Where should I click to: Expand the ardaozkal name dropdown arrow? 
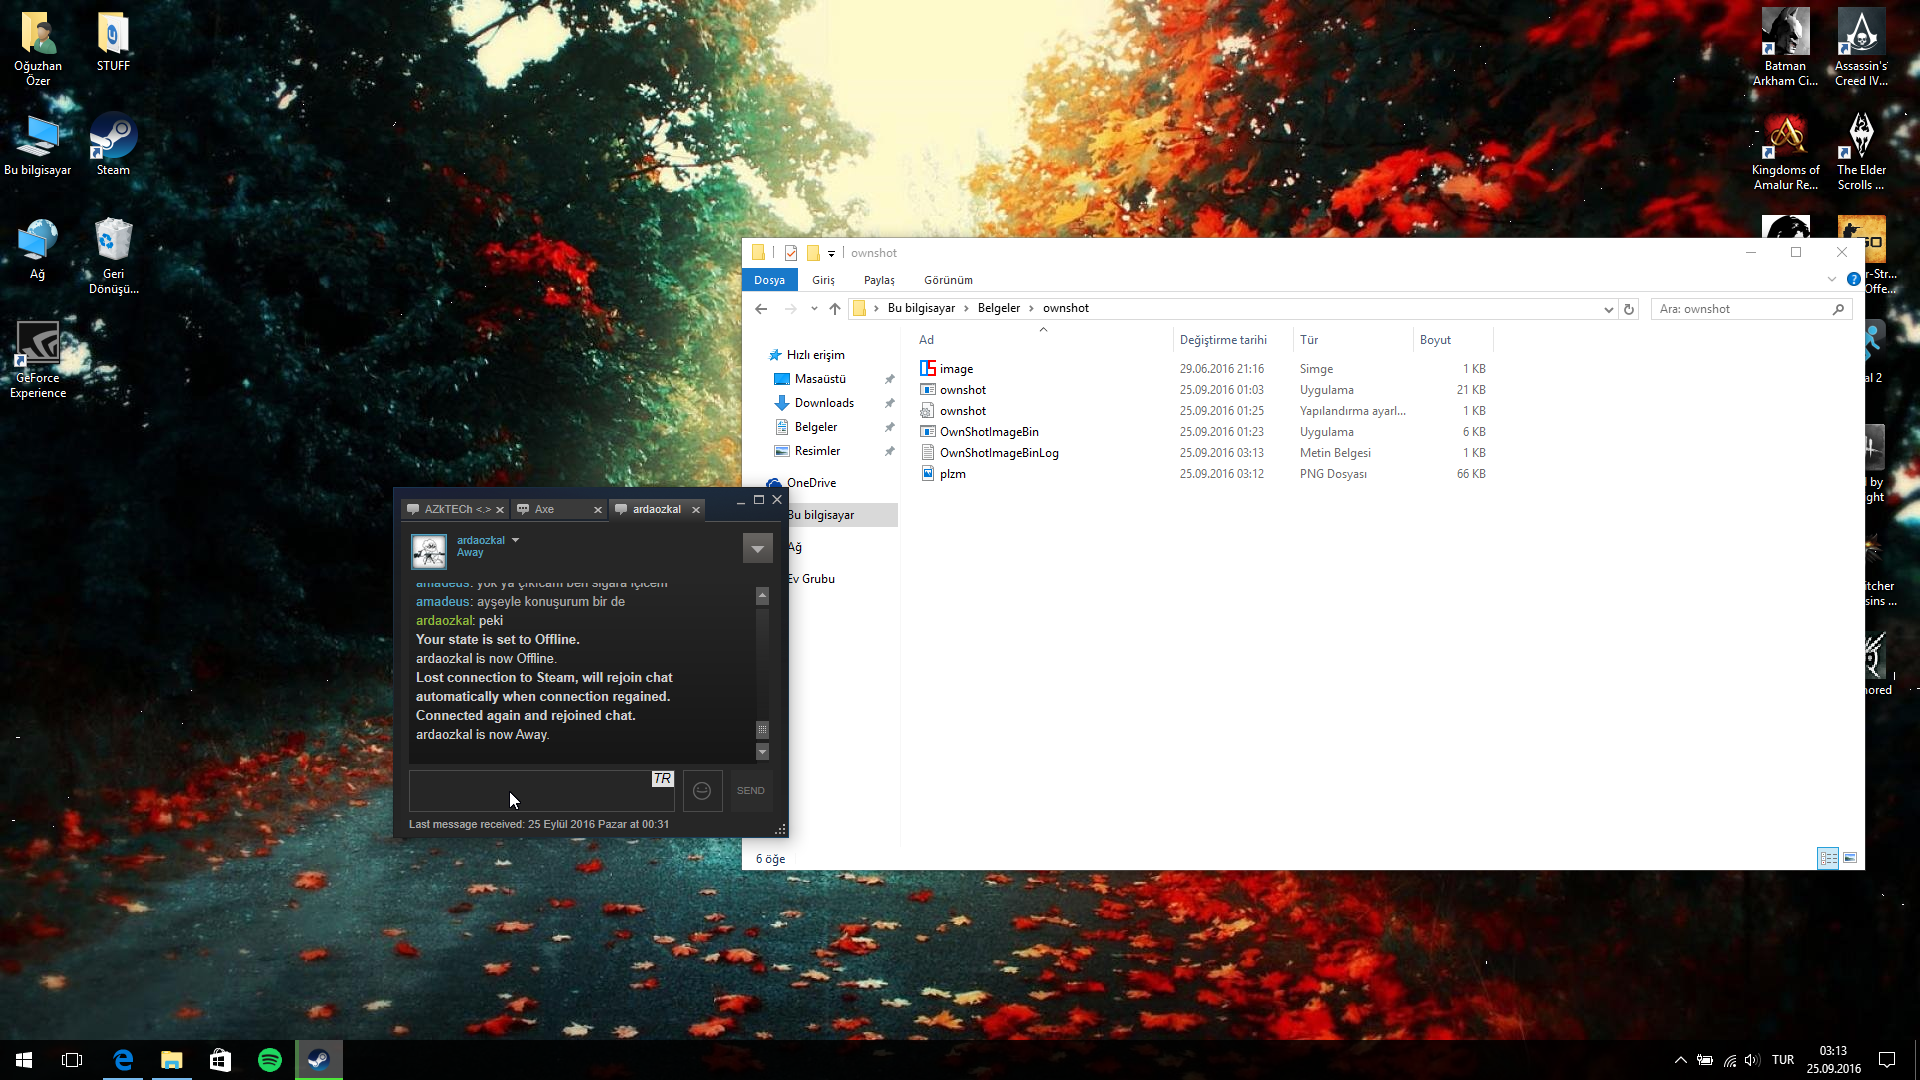pos(516,540)
